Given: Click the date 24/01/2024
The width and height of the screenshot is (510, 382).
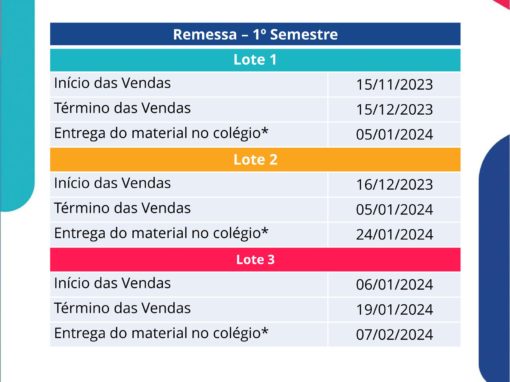Looking at the screenshot, I should [394, 235].
